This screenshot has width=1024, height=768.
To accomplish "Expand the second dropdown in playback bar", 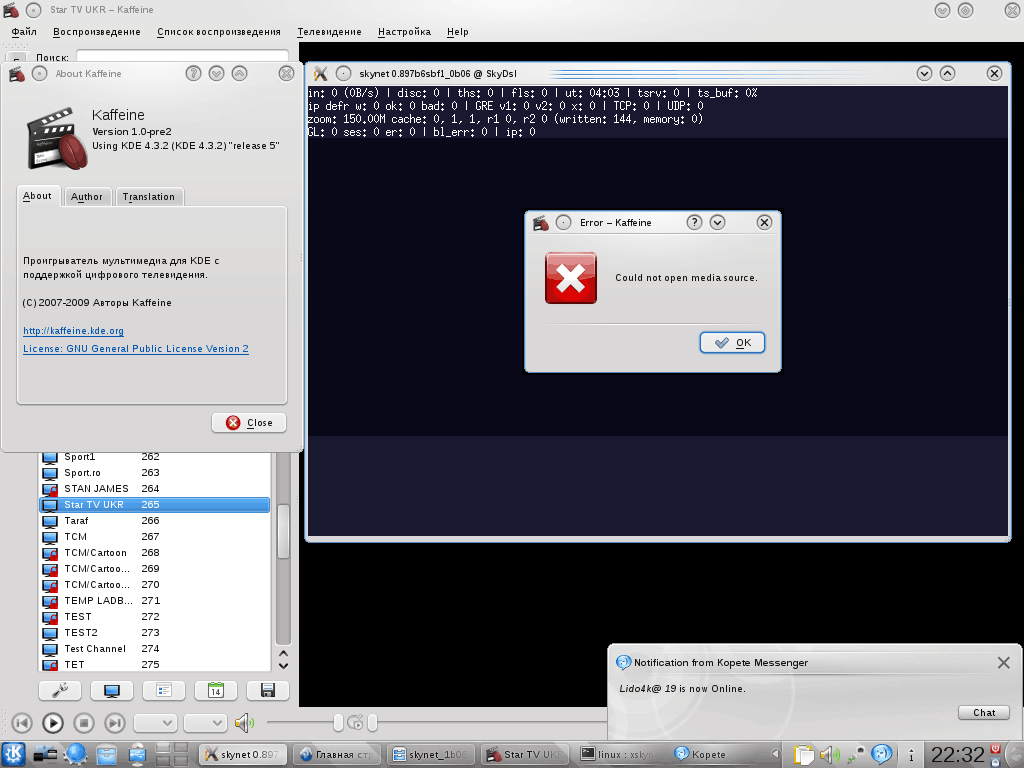I will [x=206, y=723].
